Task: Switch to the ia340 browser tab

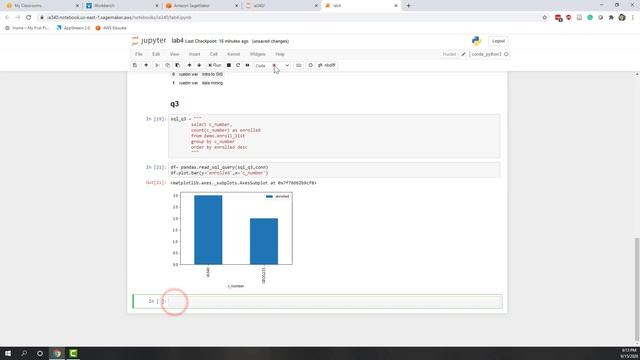Action: click(x=282, y=6)
